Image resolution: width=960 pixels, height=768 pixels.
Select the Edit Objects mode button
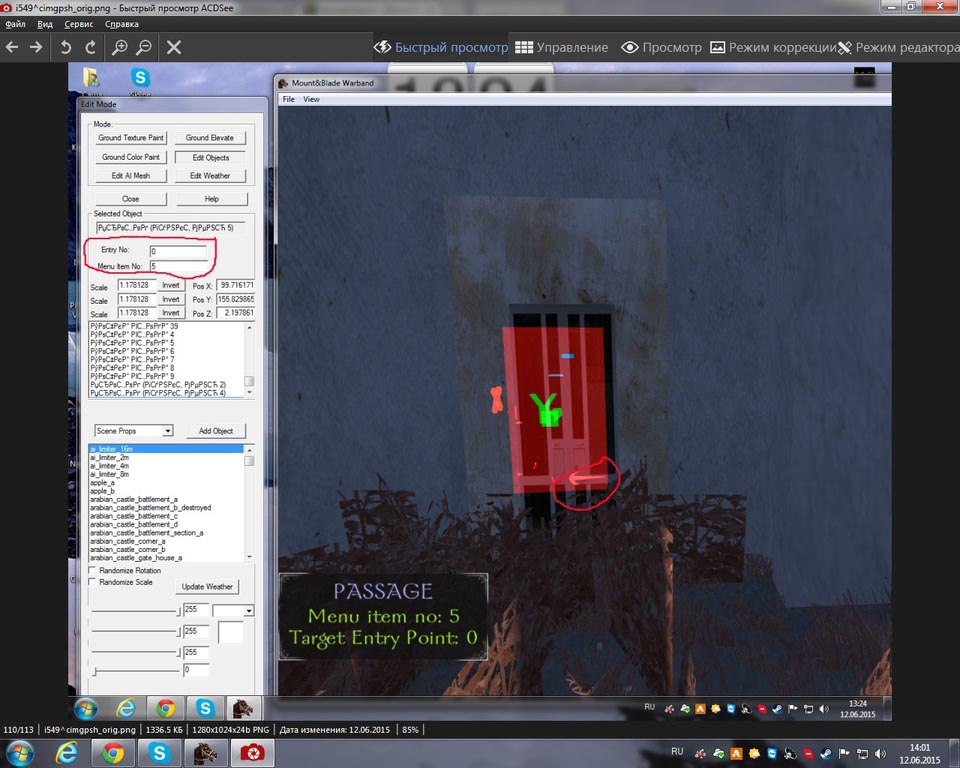(208, 157)
